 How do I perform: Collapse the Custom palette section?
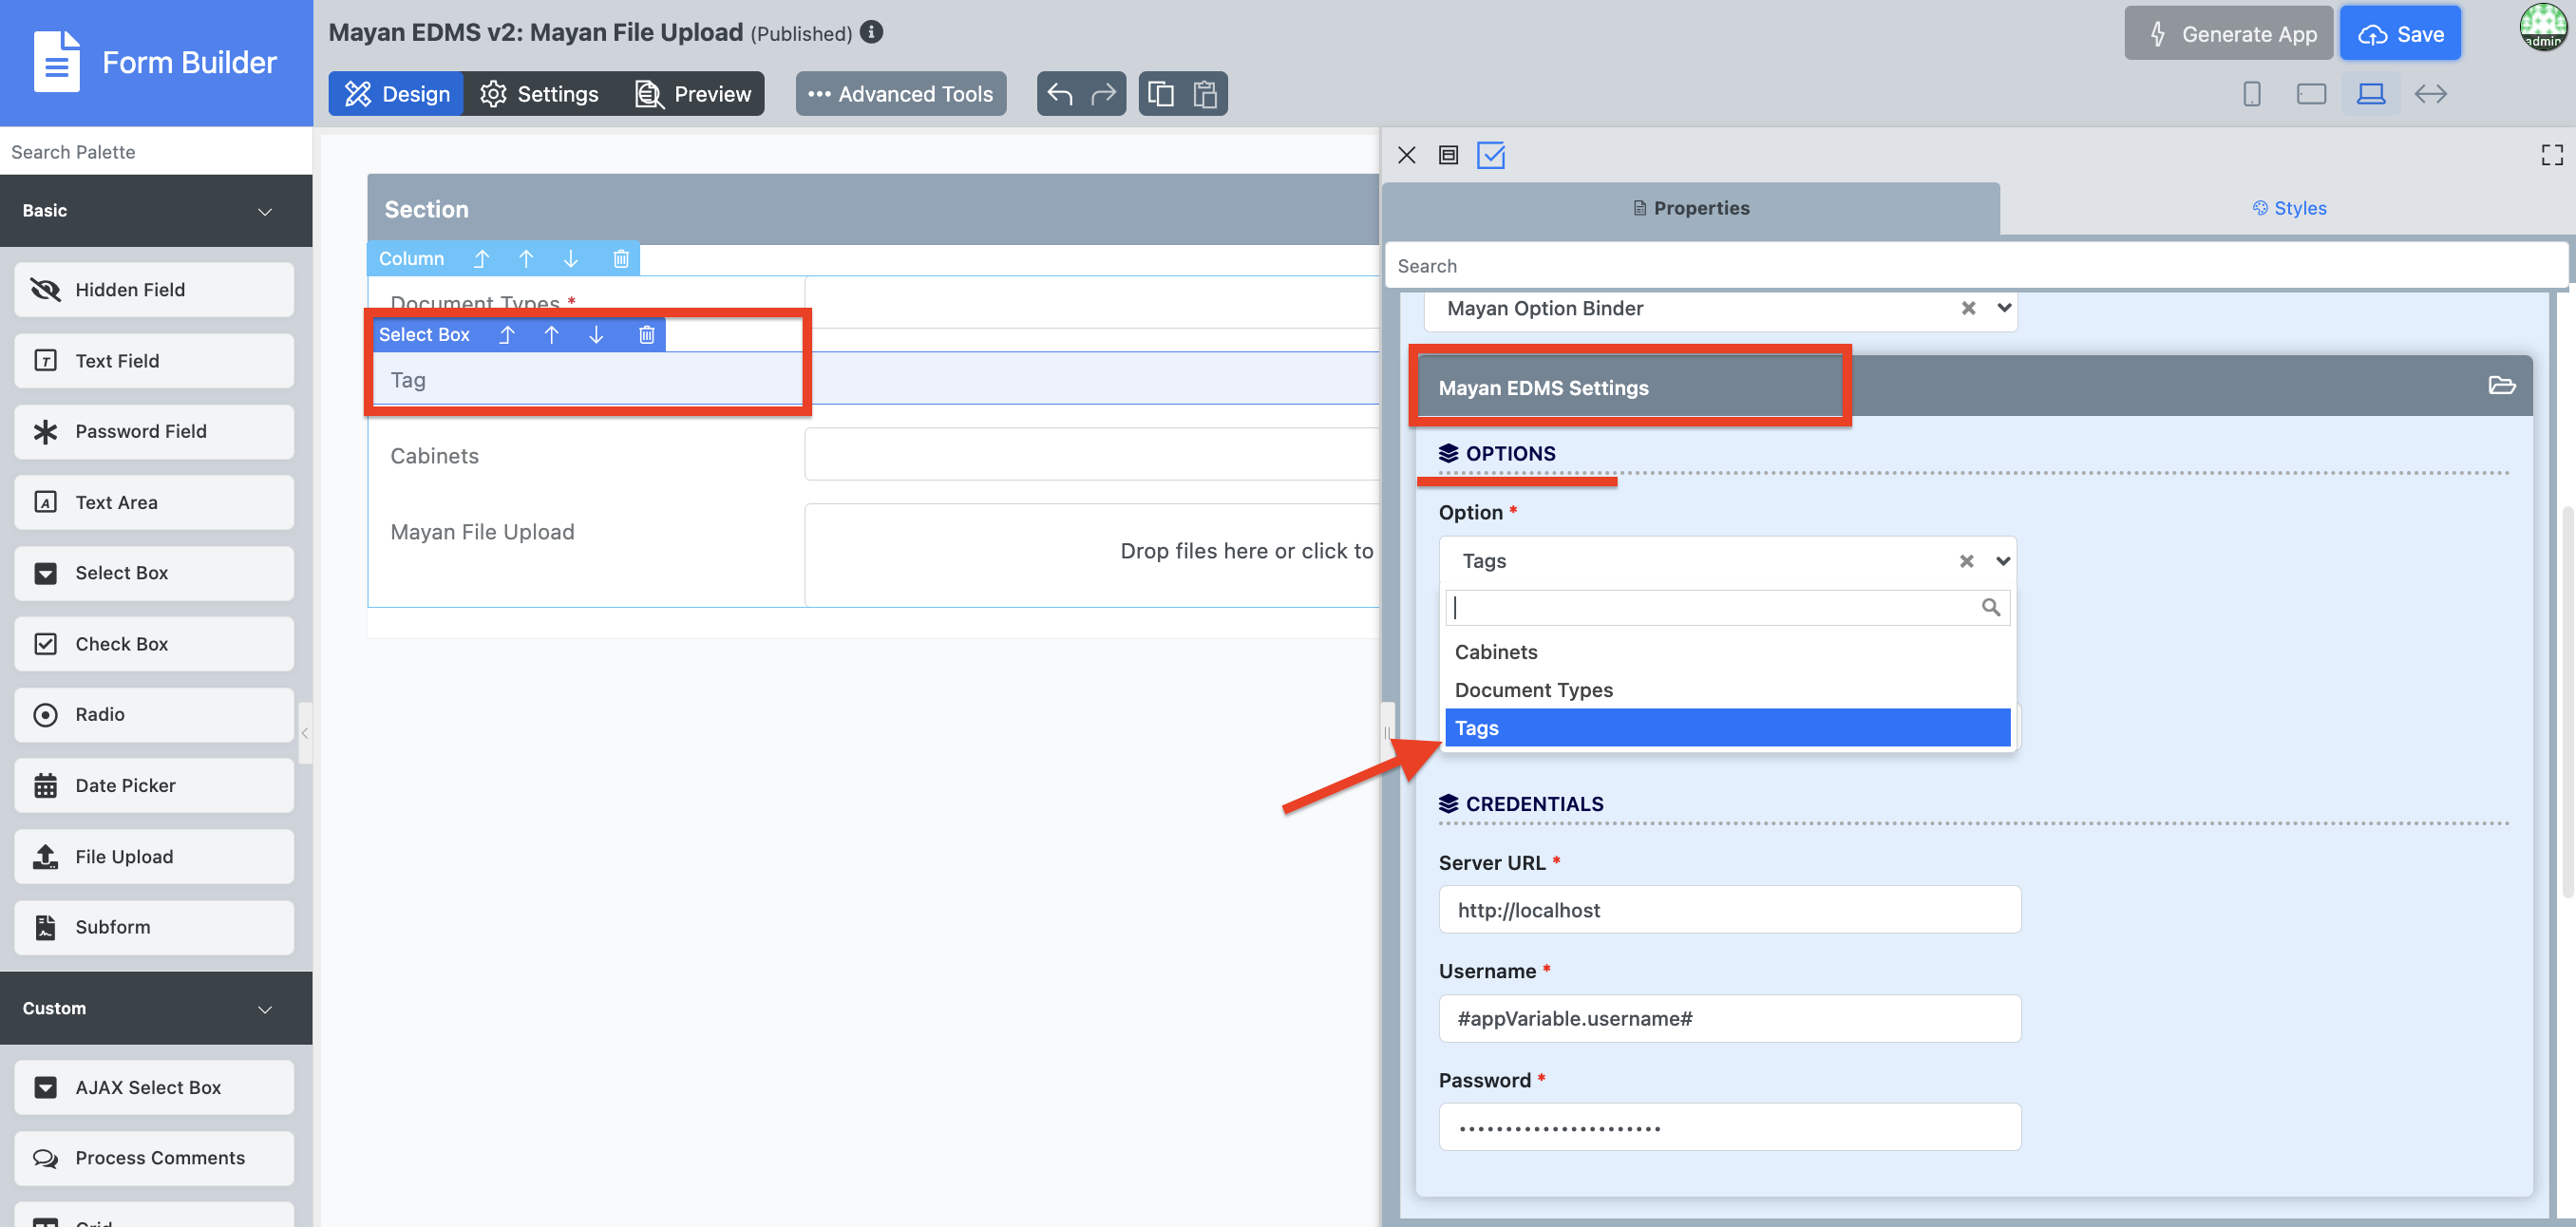156,1008
